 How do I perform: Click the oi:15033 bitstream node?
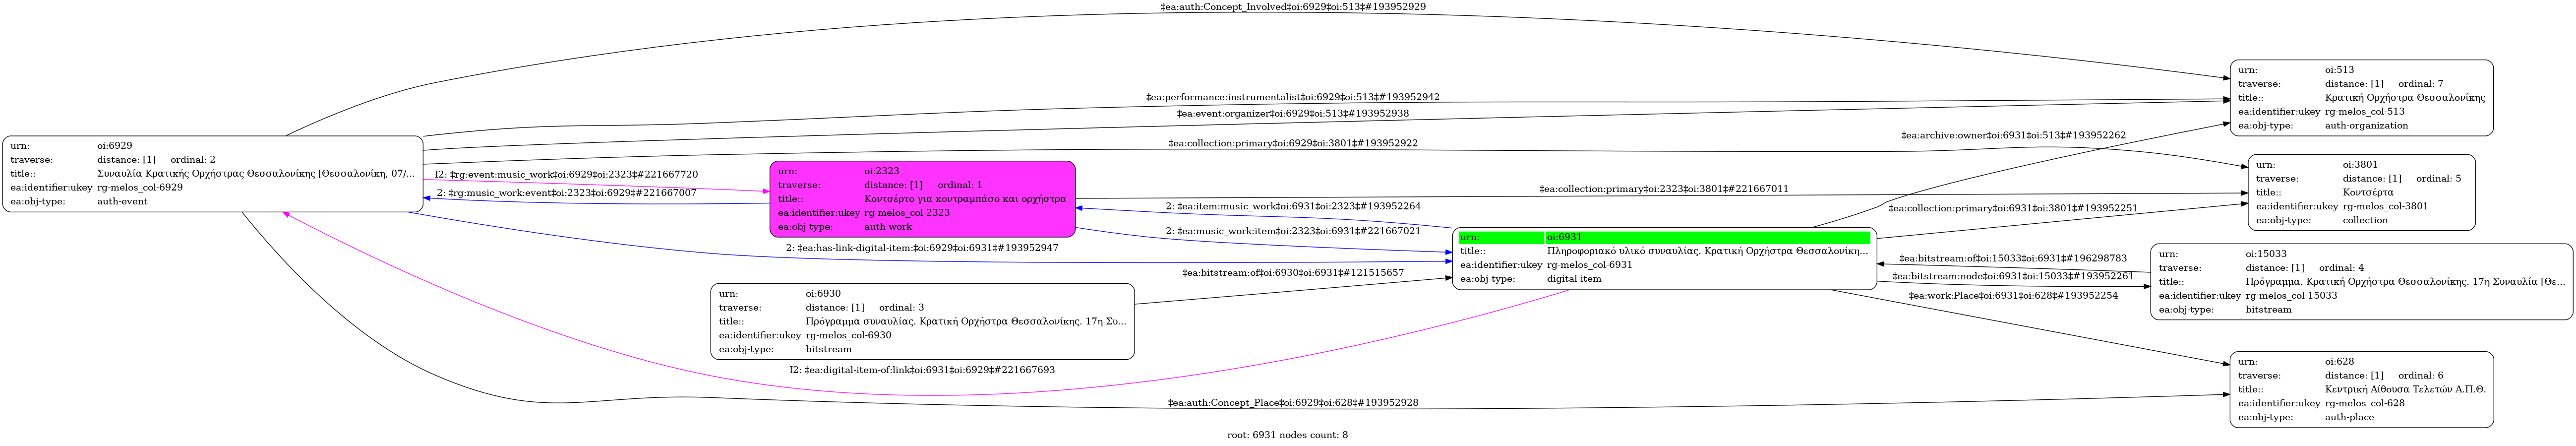(2360, 282)
